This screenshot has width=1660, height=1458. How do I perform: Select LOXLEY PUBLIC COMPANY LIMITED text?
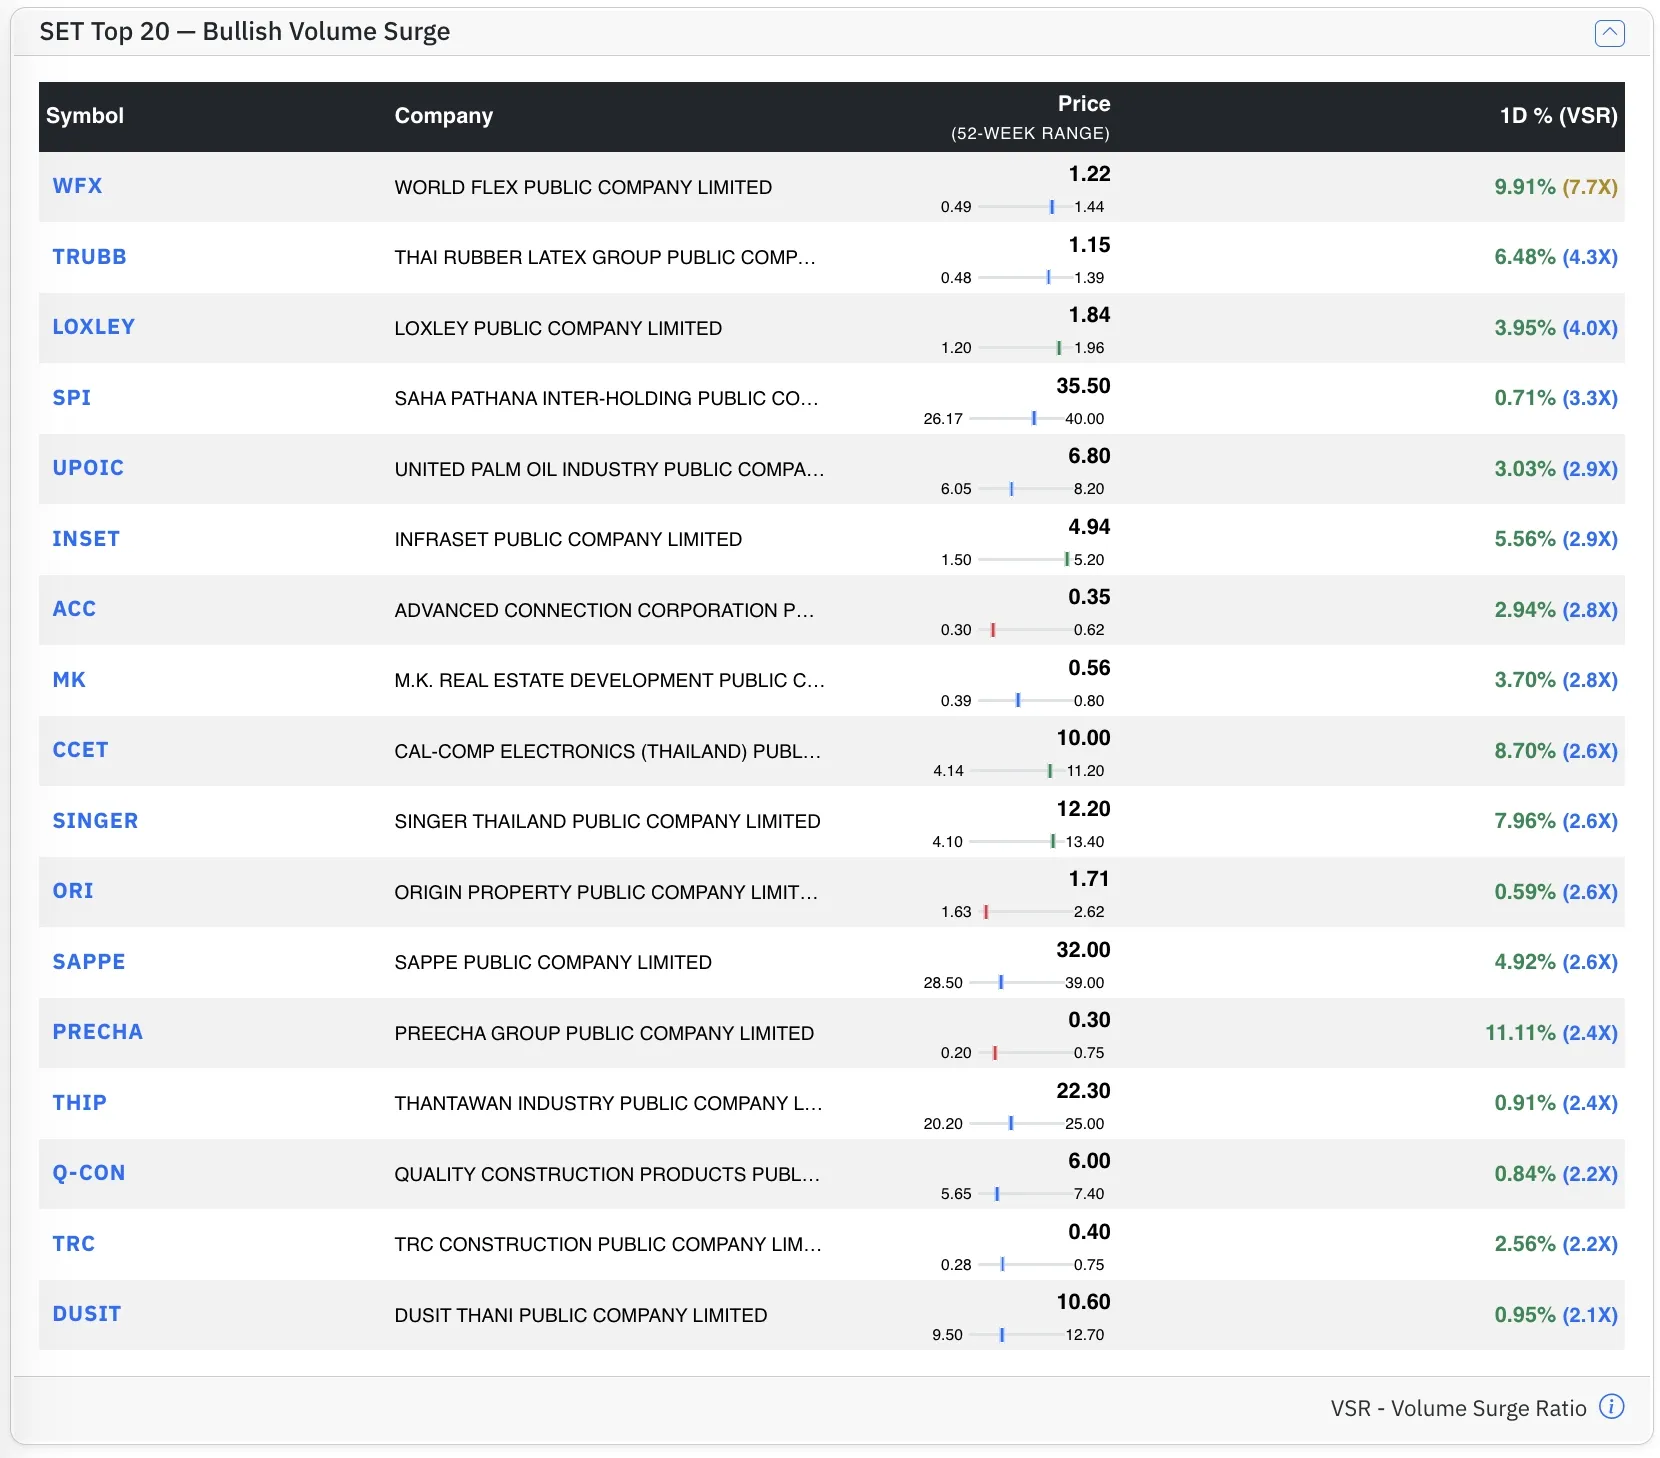[558, 328]
